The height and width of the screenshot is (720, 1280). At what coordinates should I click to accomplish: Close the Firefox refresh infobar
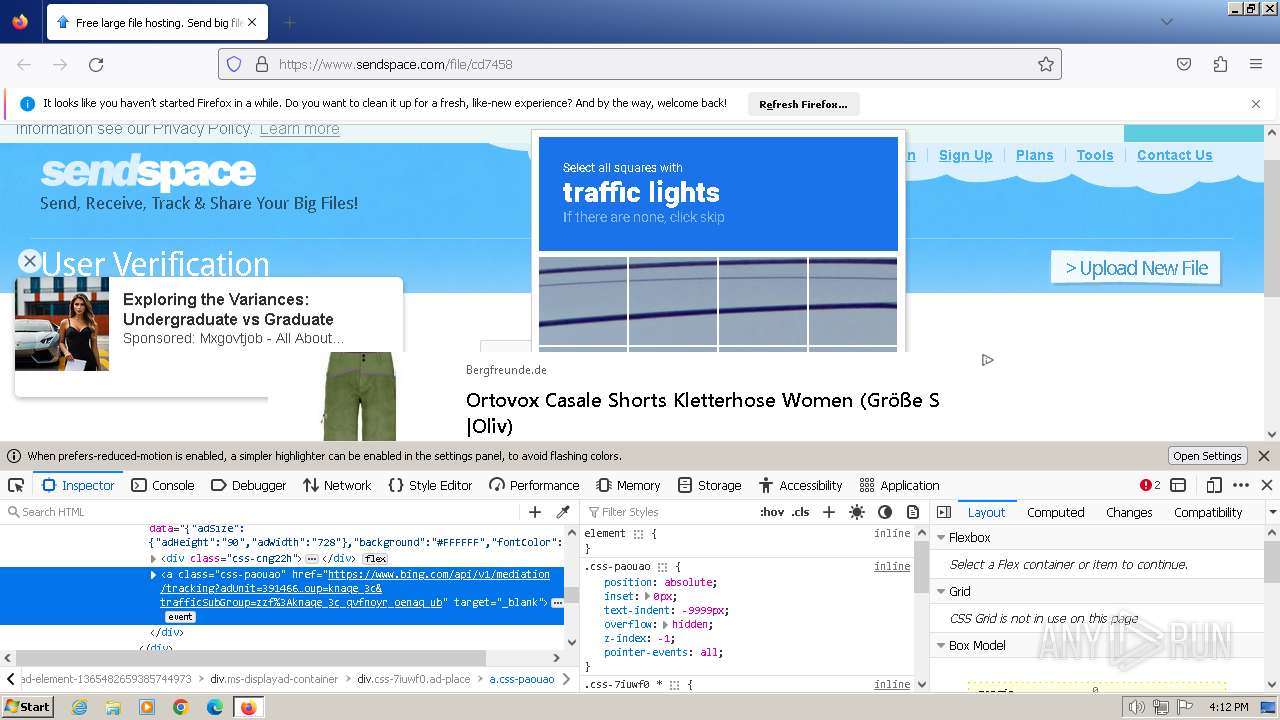1256,104
